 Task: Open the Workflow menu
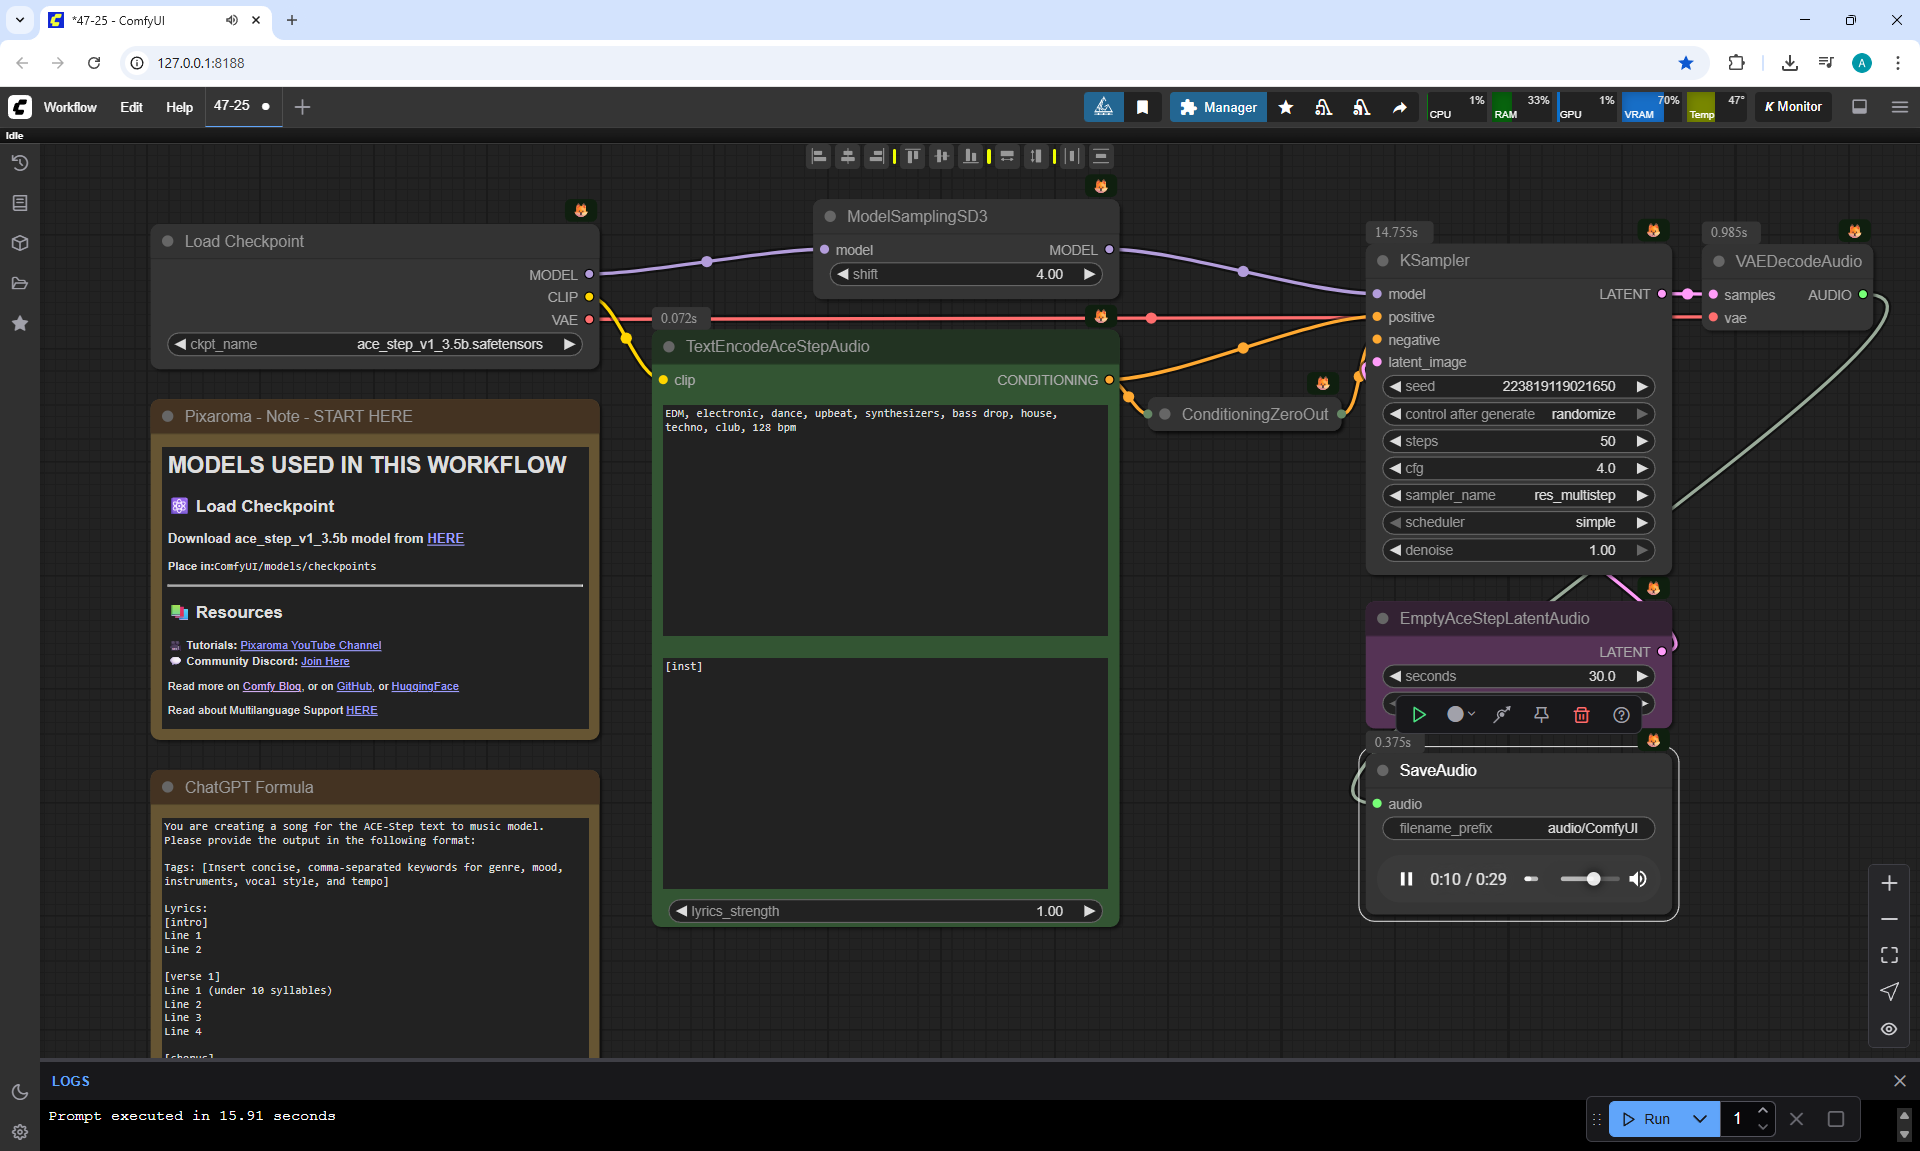pos(70,107)
